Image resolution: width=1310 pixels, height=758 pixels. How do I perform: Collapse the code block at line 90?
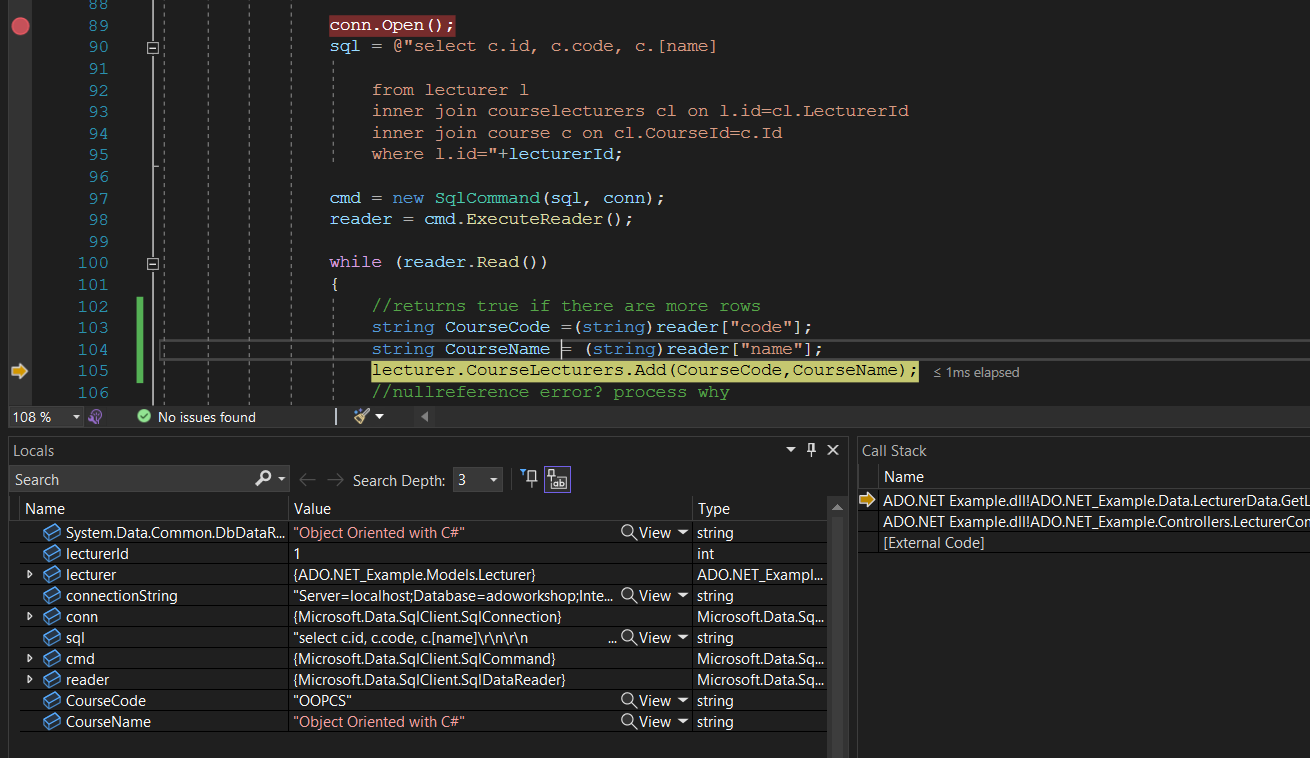(x=153, y=47)
